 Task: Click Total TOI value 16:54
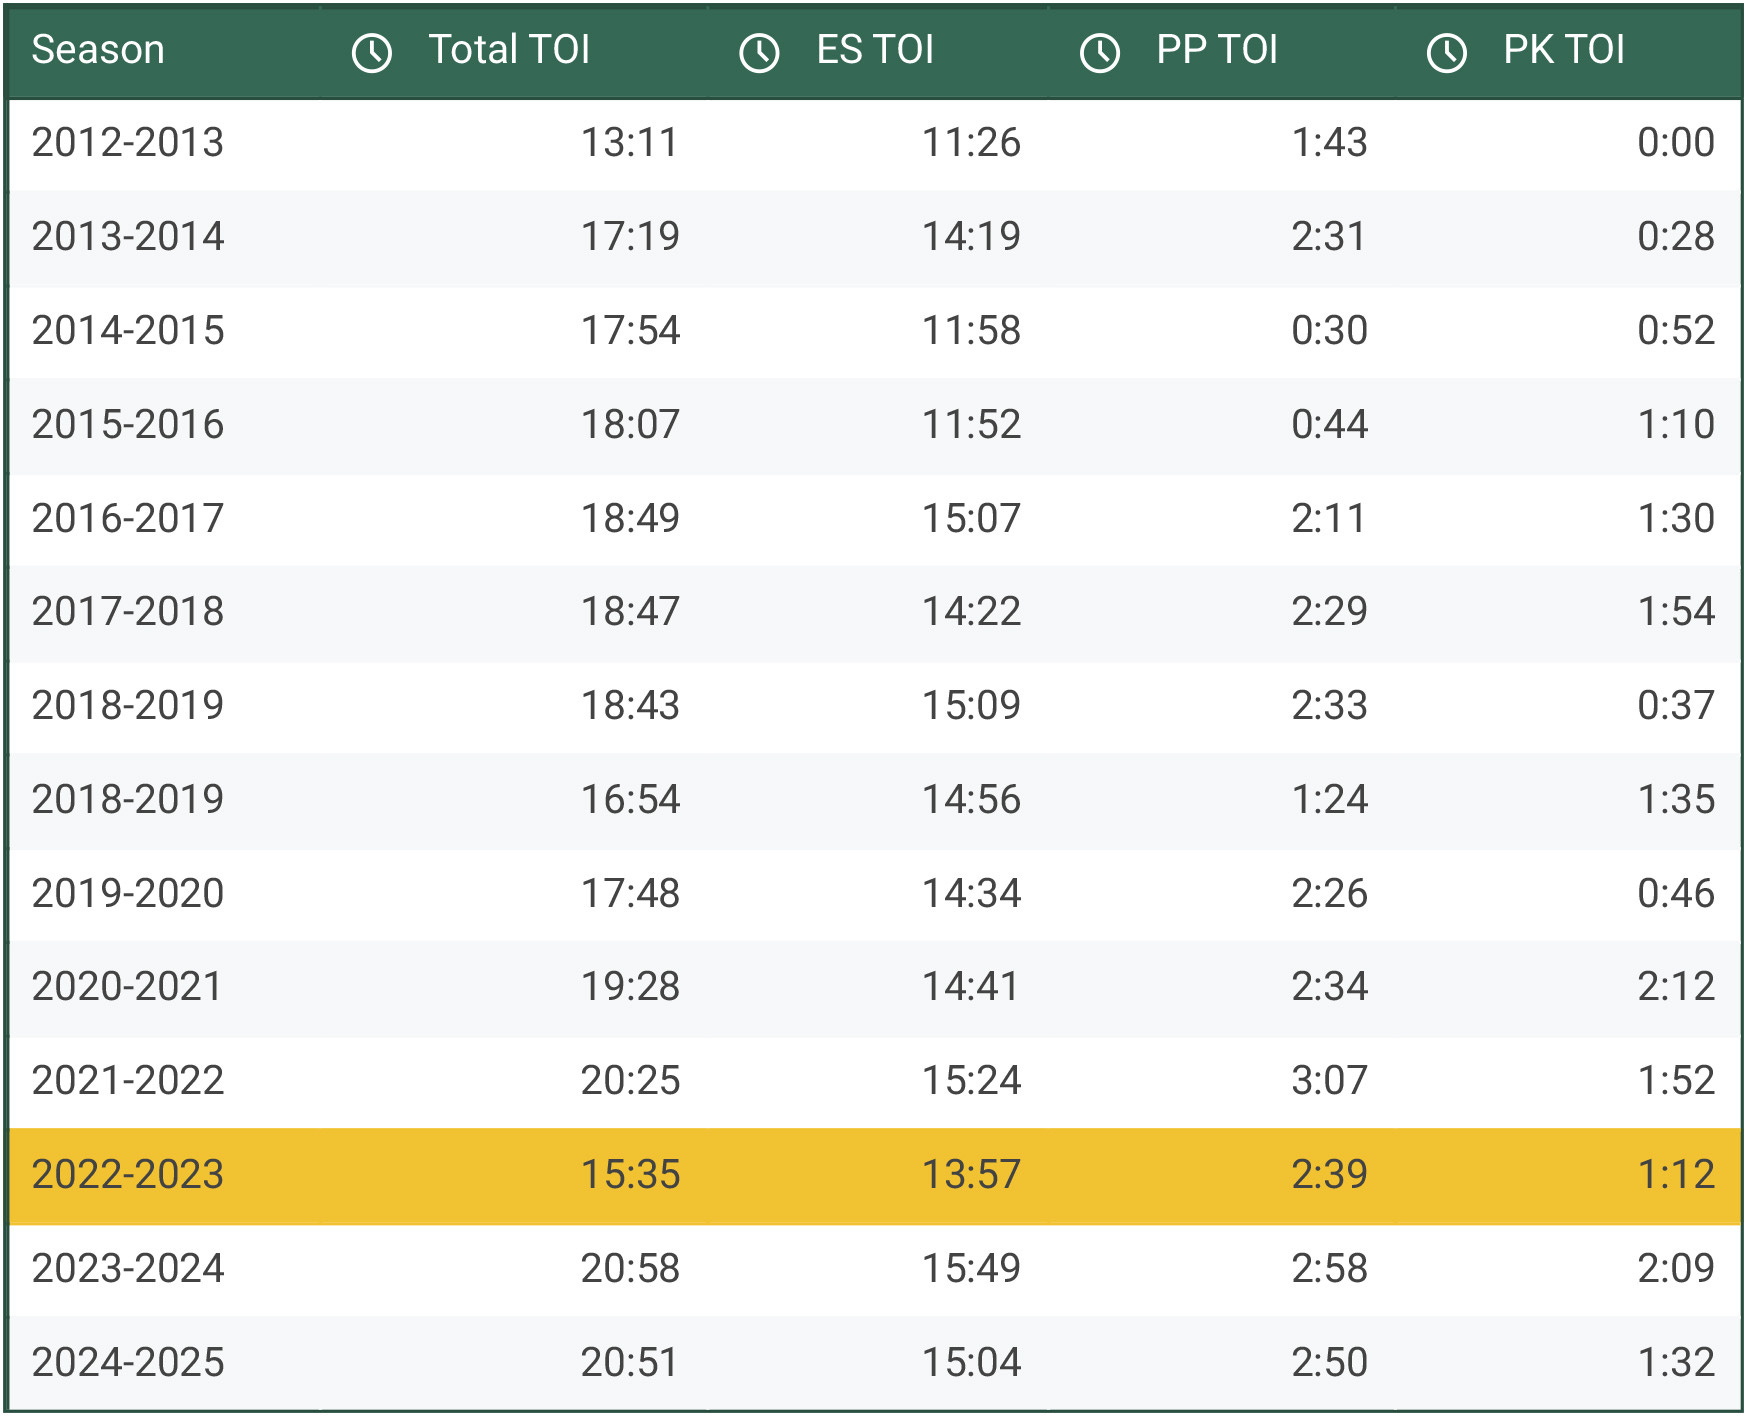pos(630,800)
